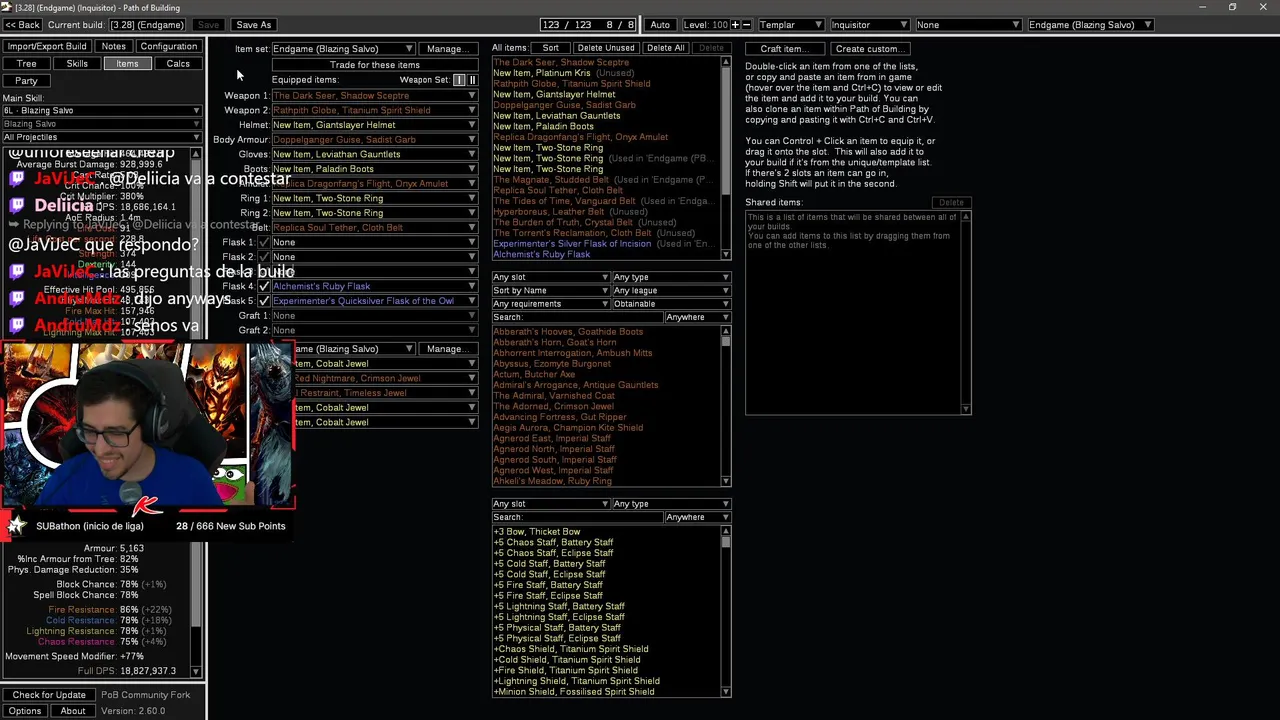
Task: Disable the Flask 5 Quicksilver Flask checkbox
Action: pos(264,301)
